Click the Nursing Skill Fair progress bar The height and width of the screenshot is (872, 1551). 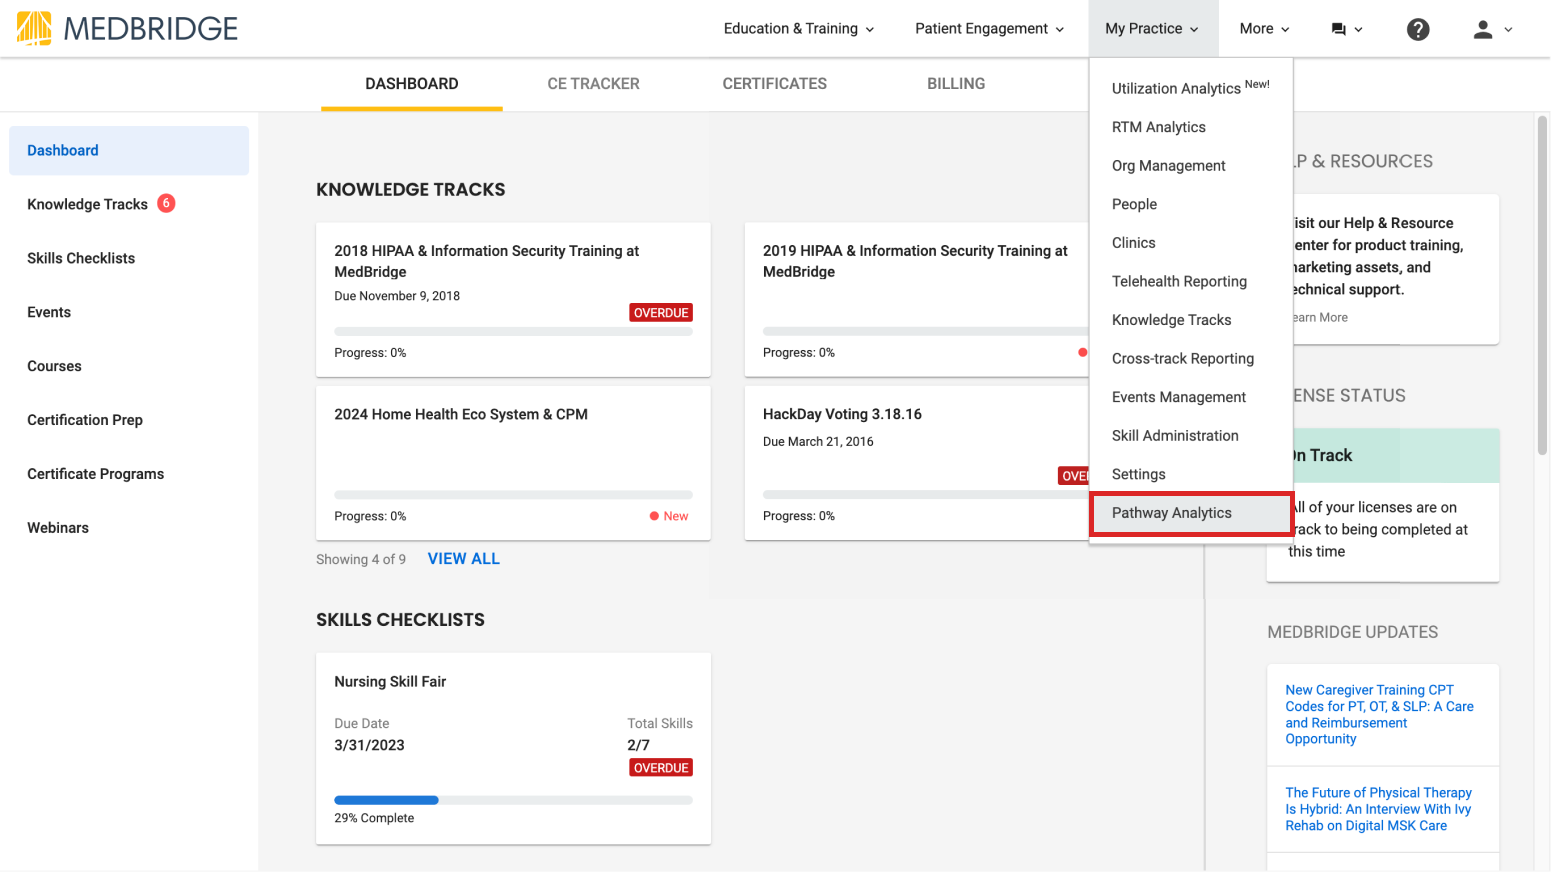coord(513,799)
